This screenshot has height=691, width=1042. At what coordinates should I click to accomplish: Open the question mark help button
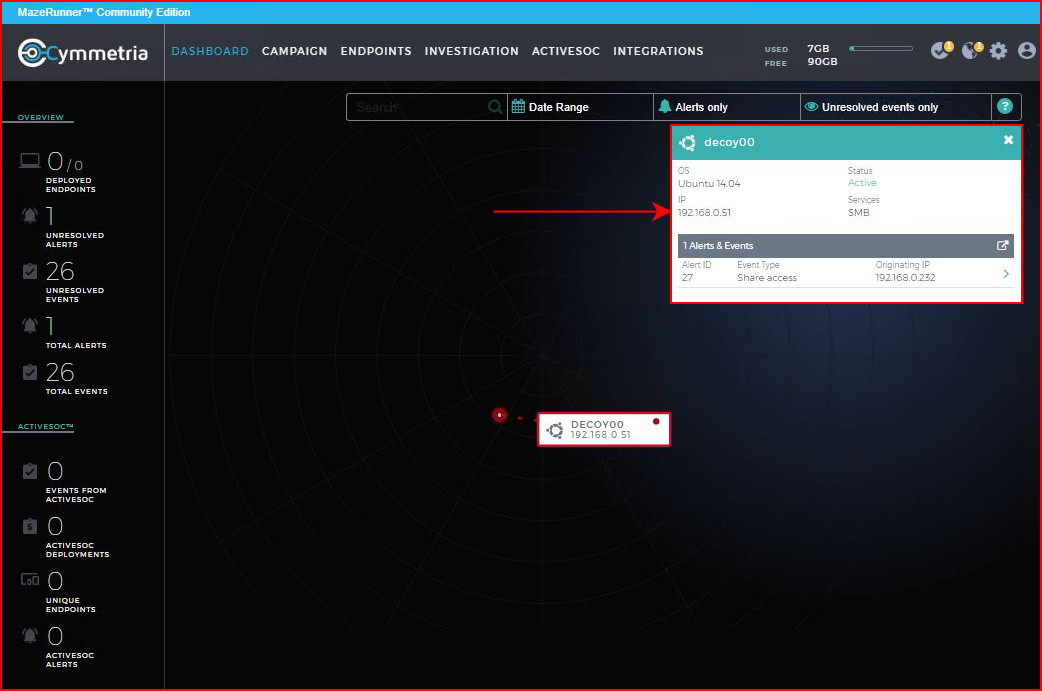[x=1005, y=106]
